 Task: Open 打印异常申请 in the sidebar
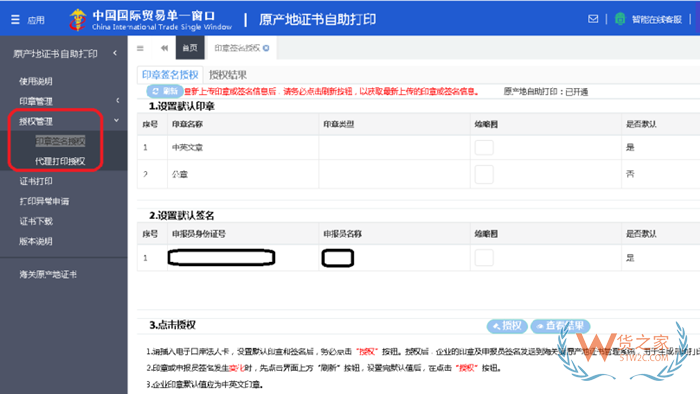pos(44,201)
